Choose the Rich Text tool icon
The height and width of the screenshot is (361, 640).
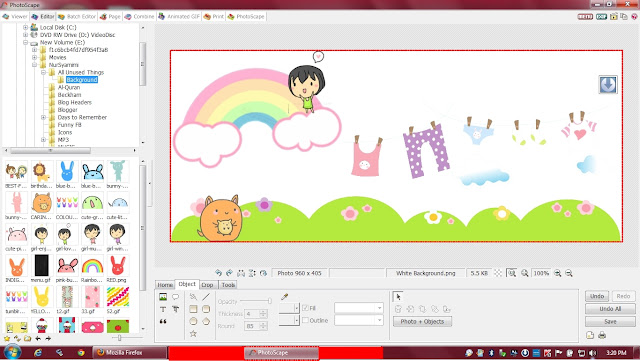176,309
